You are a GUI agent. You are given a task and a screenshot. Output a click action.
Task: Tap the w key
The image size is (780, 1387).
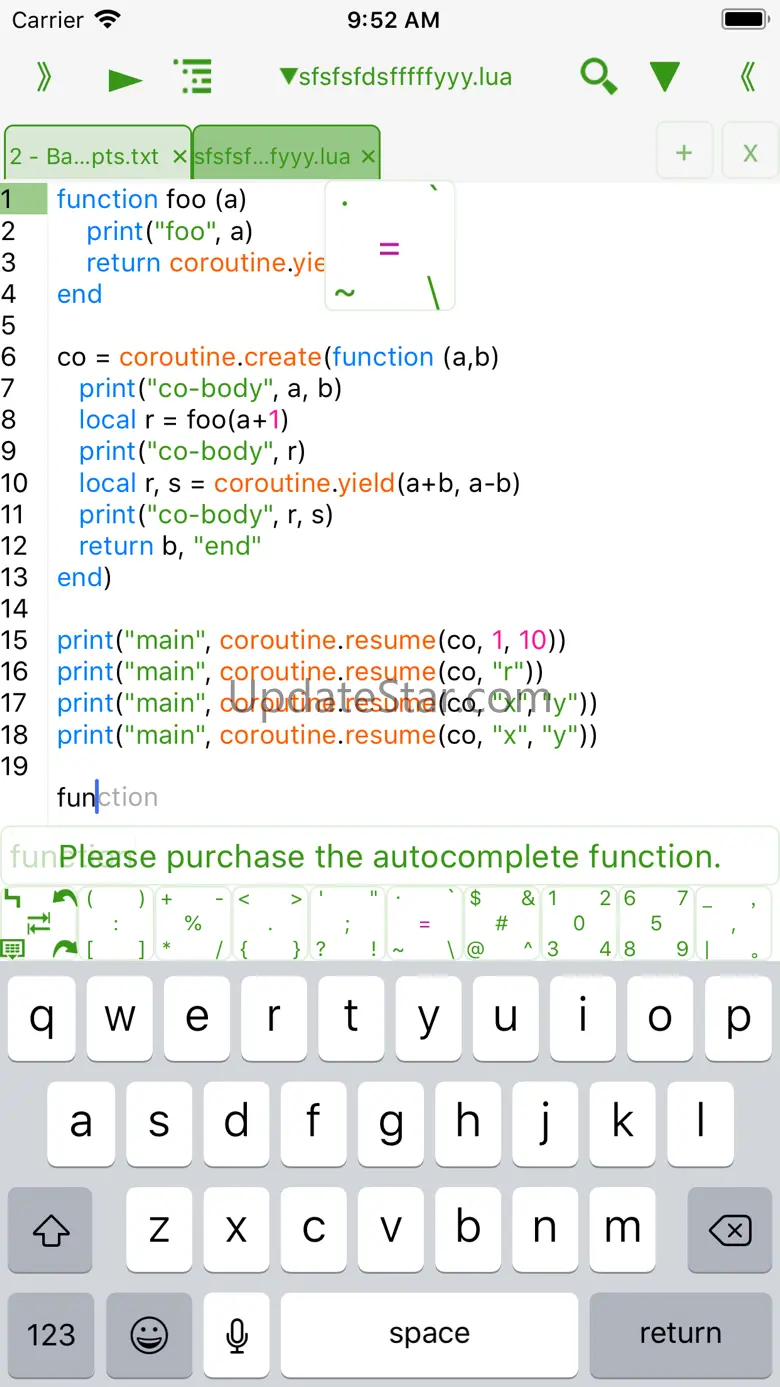(119, 1017)
